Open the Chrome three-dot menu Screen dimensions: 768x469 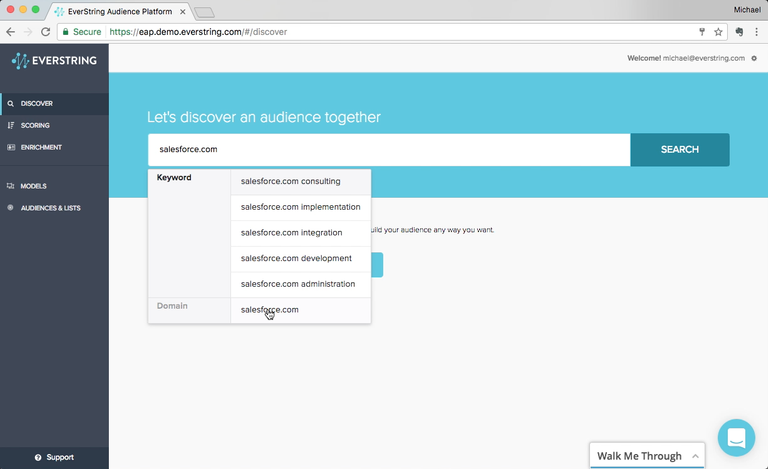[757, 32]
